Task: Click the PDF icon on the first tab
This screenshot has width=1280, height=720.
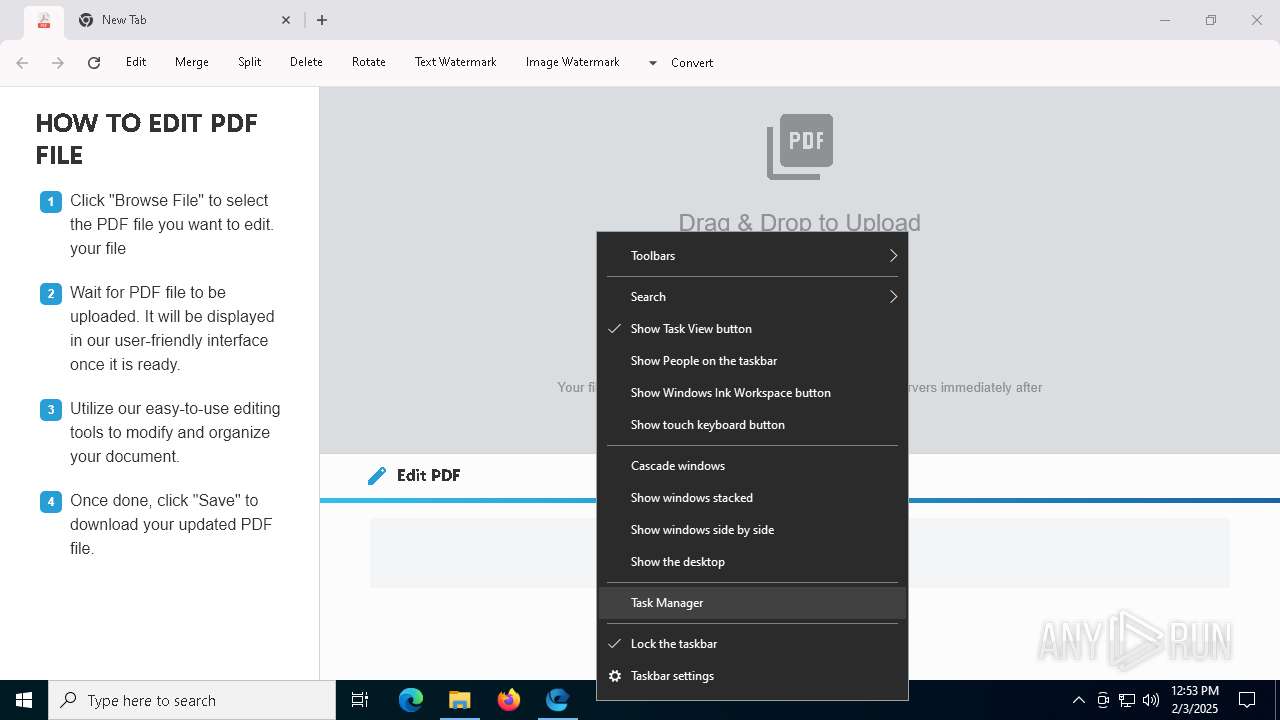Action: pos(43,20)
